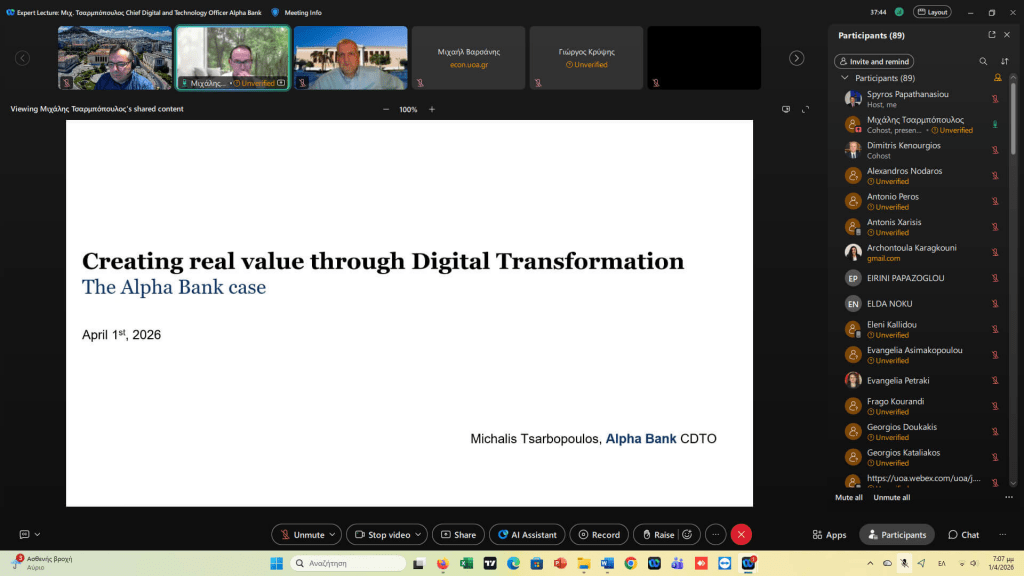Toggle mute for Evangelia Petraki

(995, 380)
